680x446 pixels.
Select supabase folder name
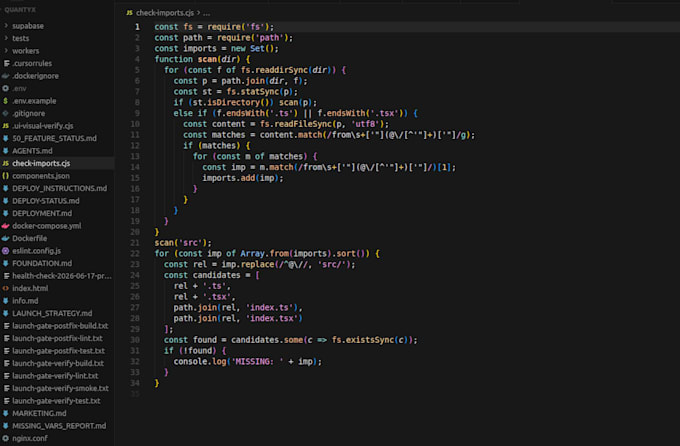coord(28,26)
